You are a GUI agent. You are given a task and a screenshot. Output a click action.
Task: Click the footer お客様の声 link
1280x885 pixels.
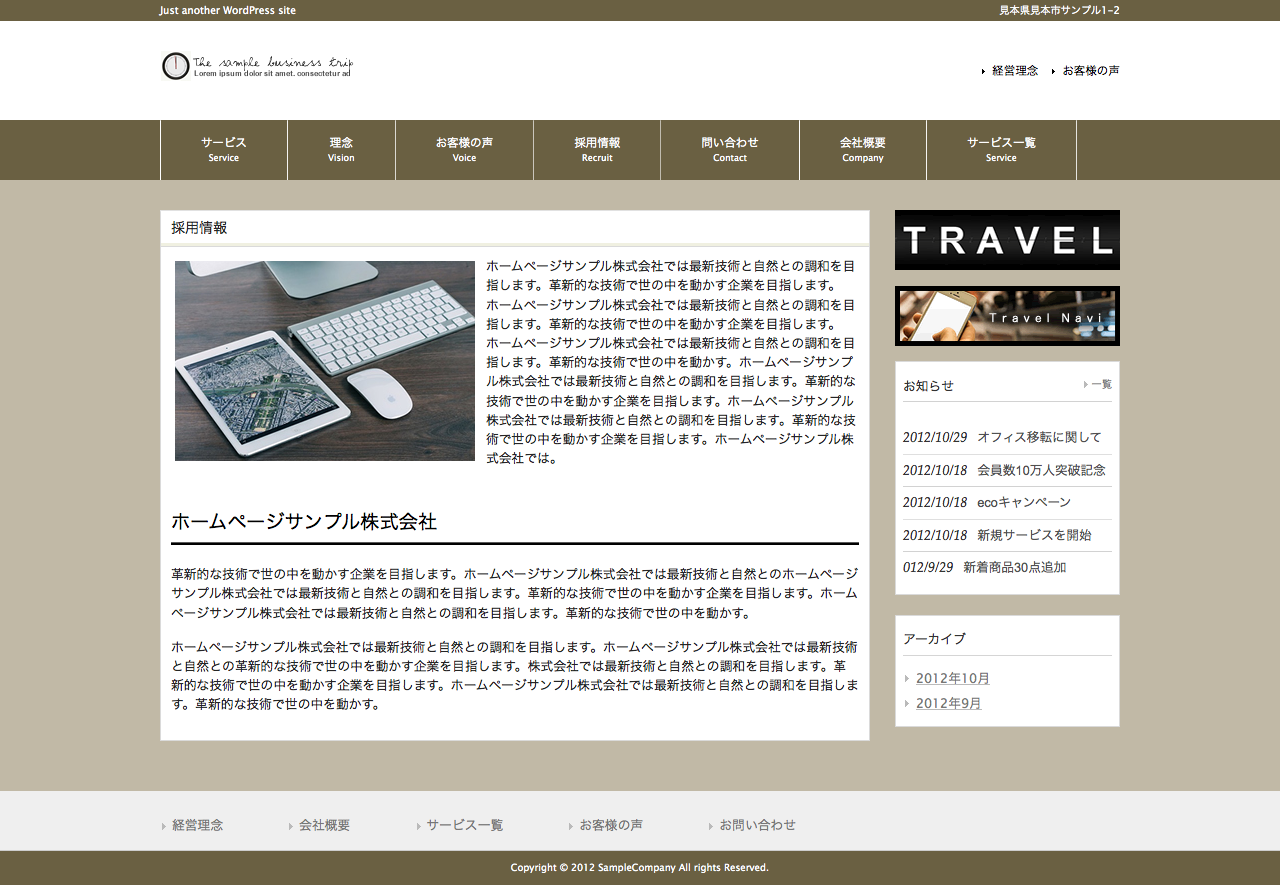click(611, 825)
